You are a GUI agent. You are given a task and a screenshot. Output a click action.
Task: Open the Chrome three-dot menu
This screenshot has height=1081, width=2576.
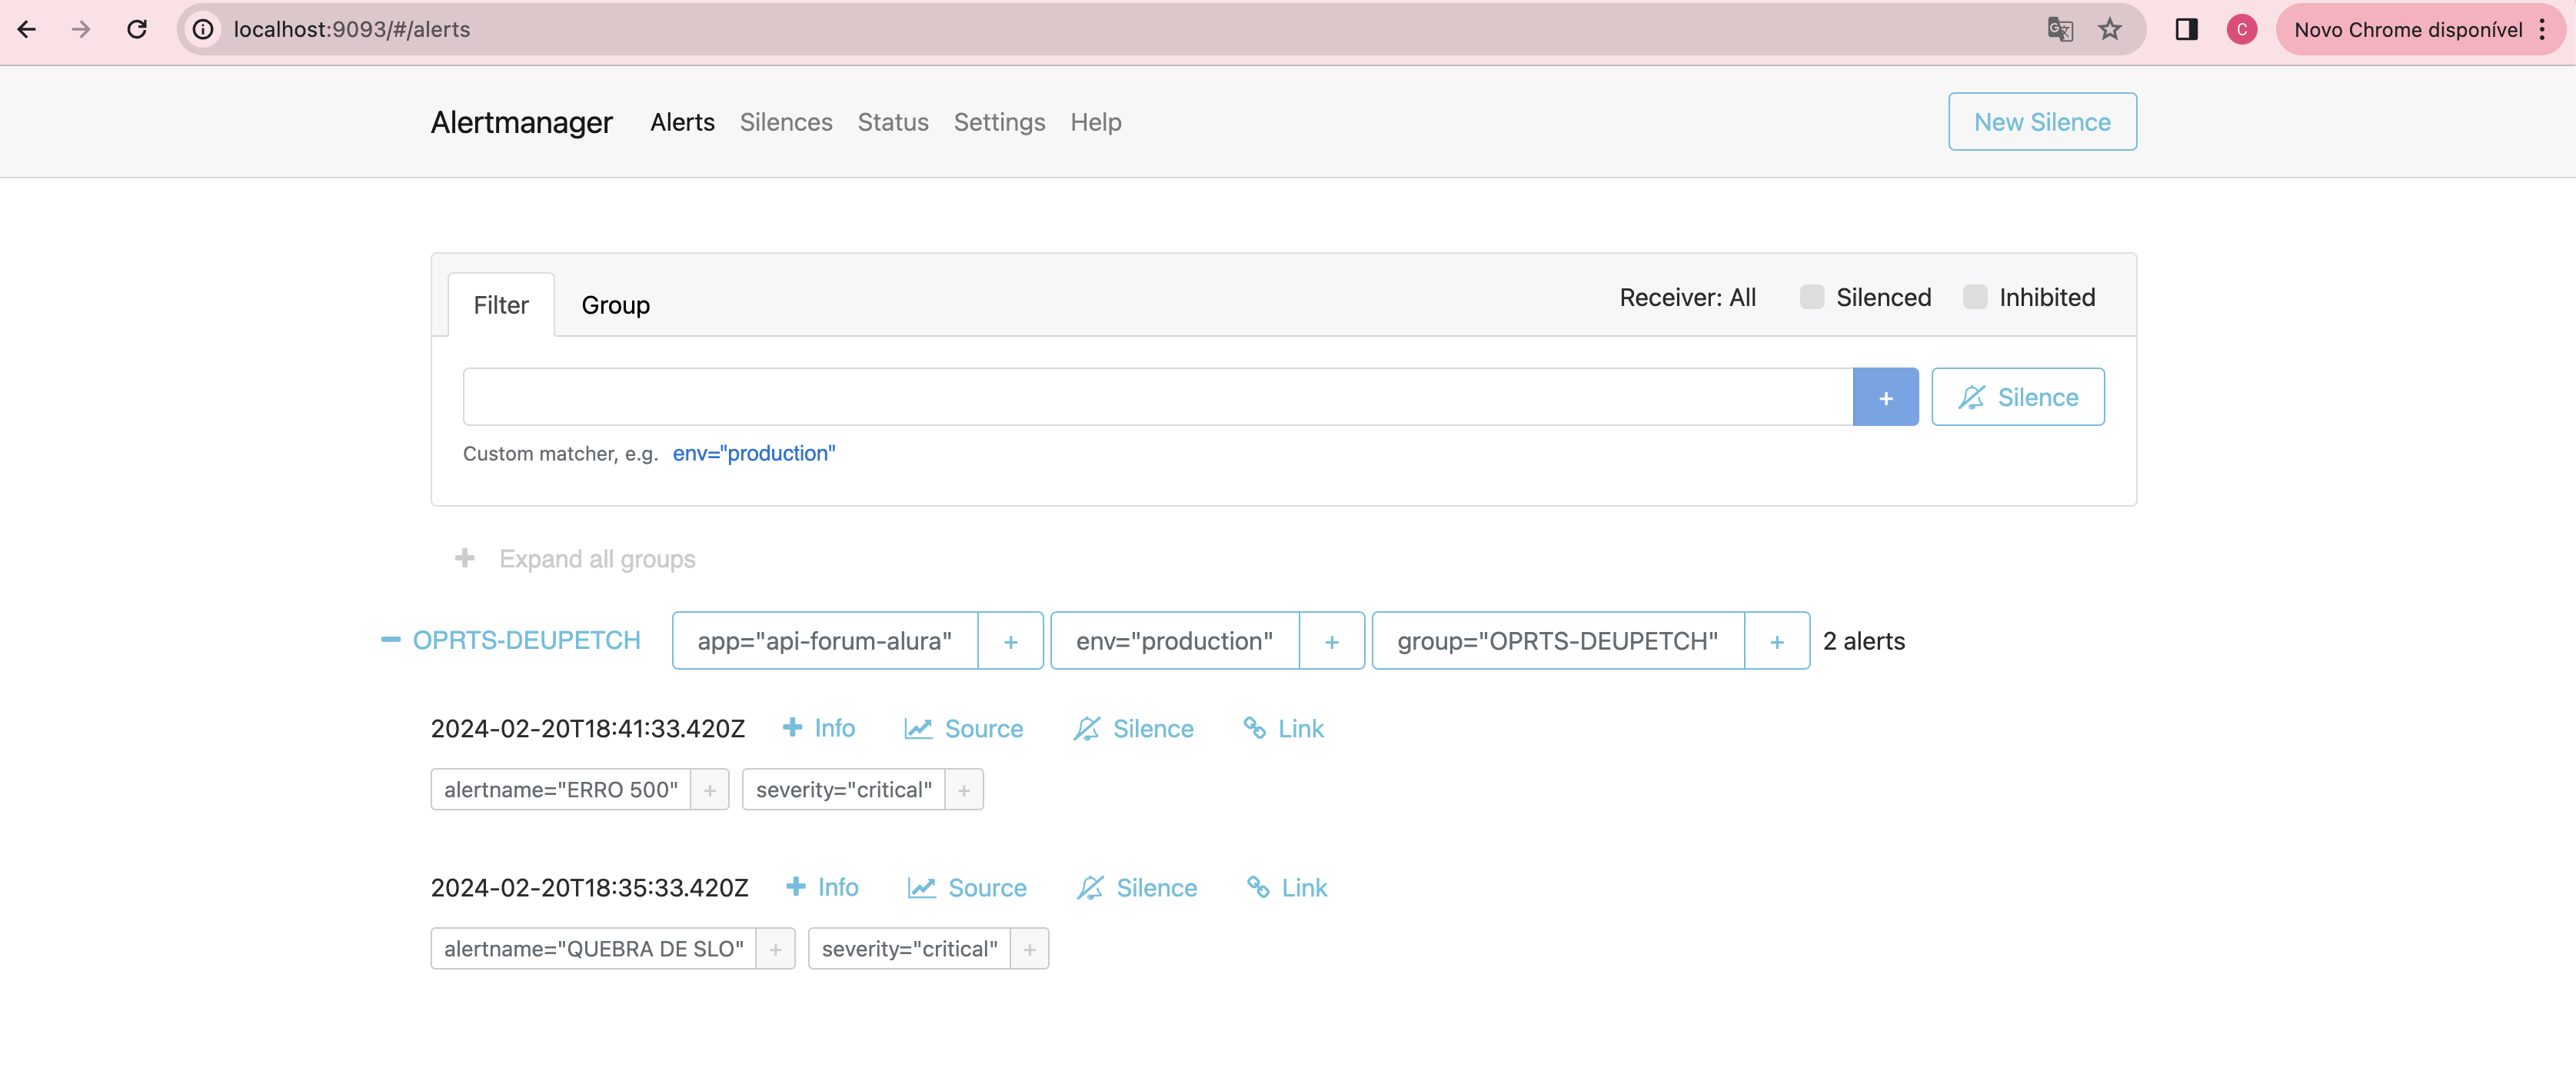2542,29
